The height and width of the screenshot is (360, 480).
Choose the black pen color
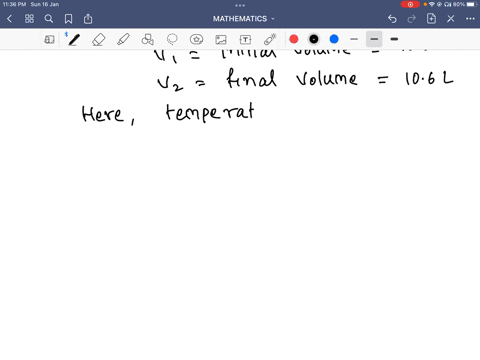tap(314, 39)
